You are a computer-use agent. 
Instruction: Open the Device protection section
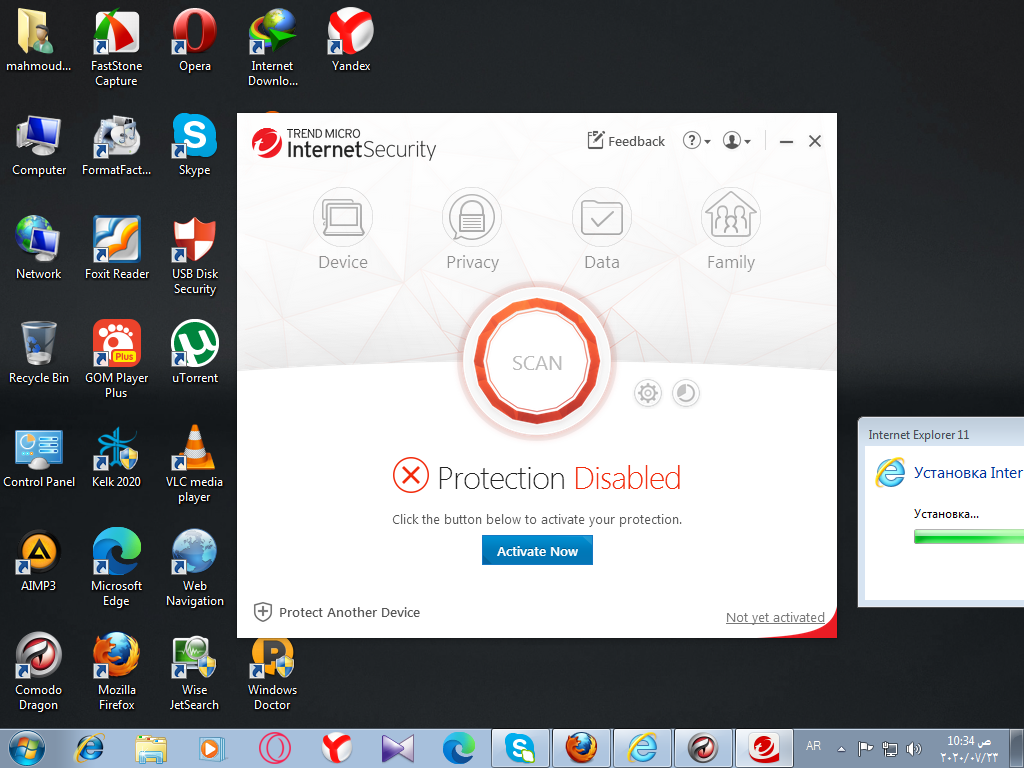coord(343,229)
